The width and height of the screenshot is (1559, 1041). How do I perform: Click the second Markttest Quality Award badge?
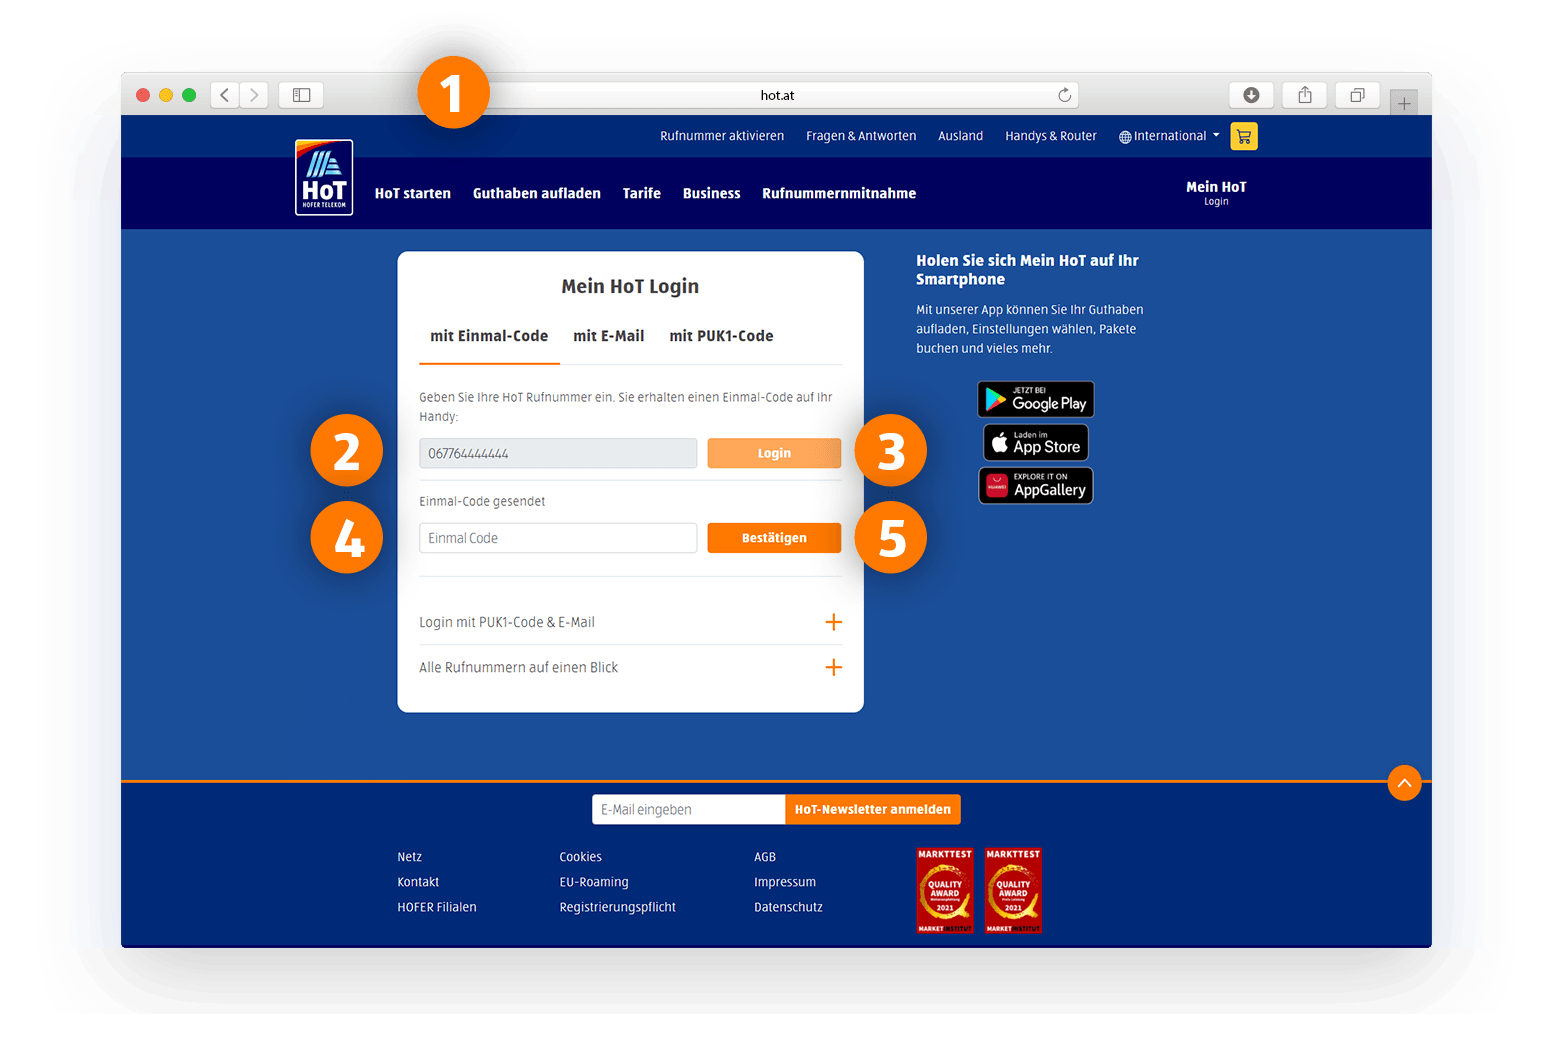[x=1013, y=890]
